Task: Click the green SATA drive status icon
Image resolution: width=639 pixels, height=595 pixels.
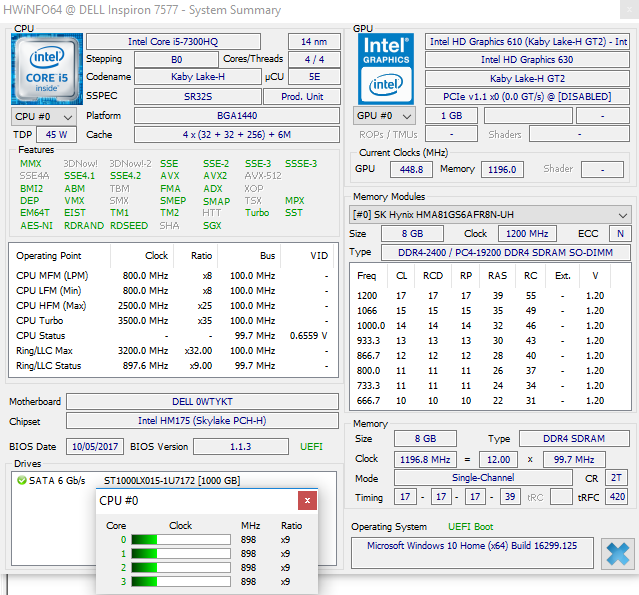Action: coord(22,480)
